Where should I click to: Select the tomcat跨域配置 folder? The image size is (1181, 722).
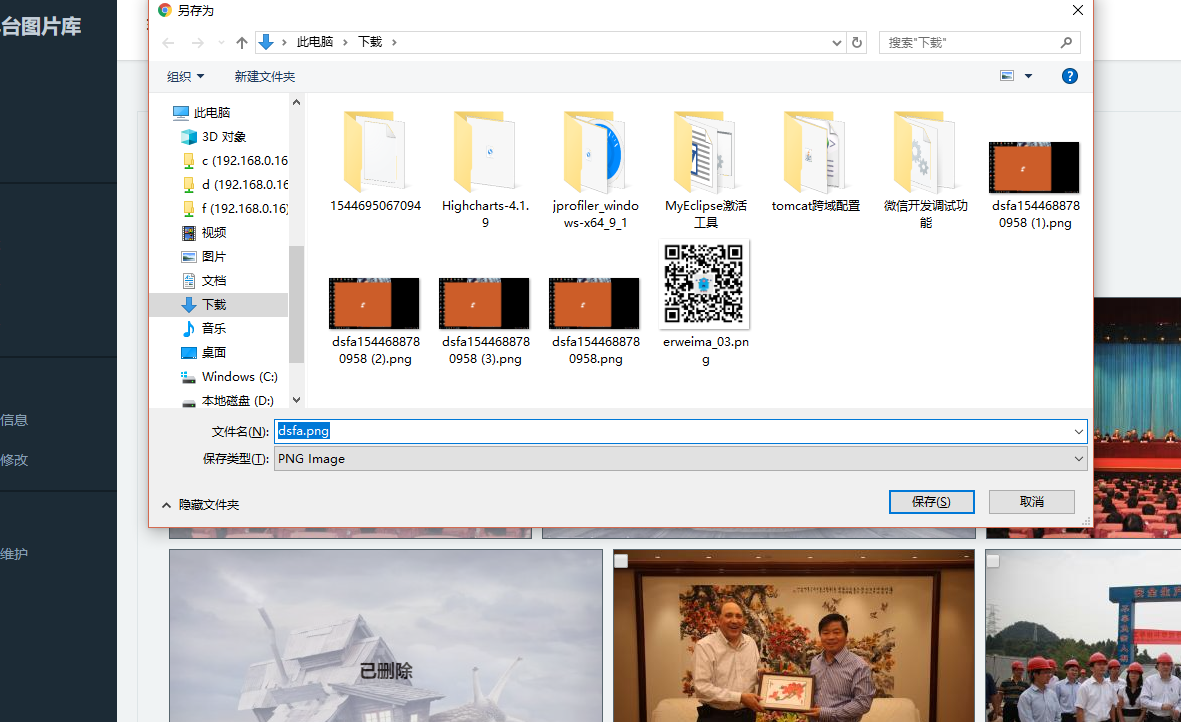tap(816, 161)
